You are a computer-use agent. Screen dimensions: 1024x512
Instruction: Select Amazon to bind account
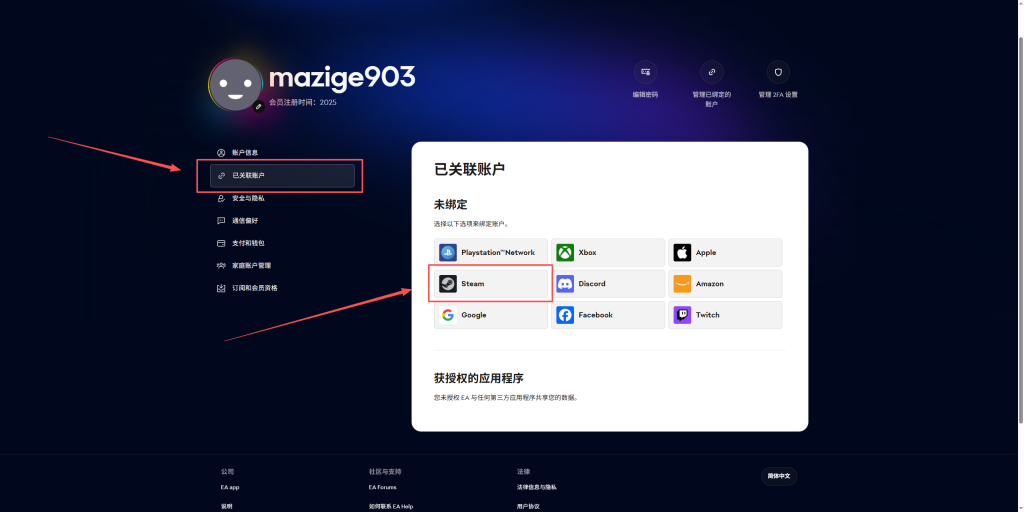click(x=725, y=284)
